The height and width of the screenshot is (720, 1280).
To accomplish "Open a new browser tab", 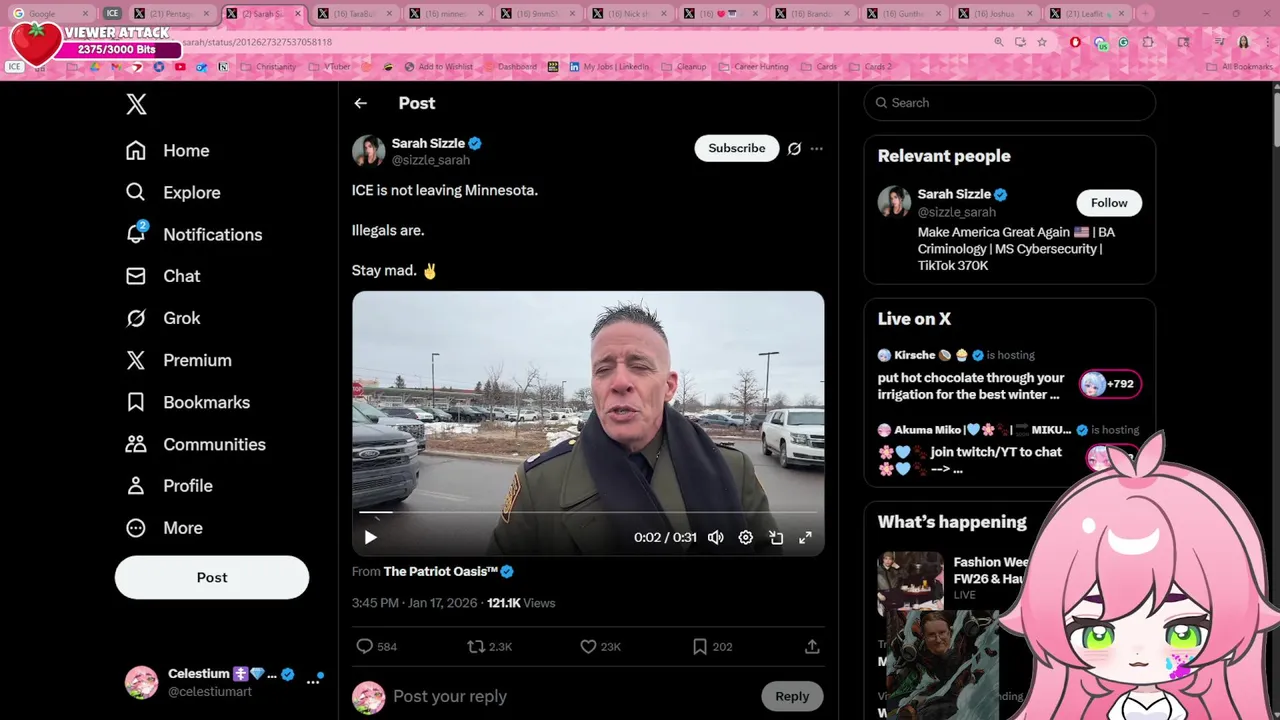I will tap(1146, 14).
